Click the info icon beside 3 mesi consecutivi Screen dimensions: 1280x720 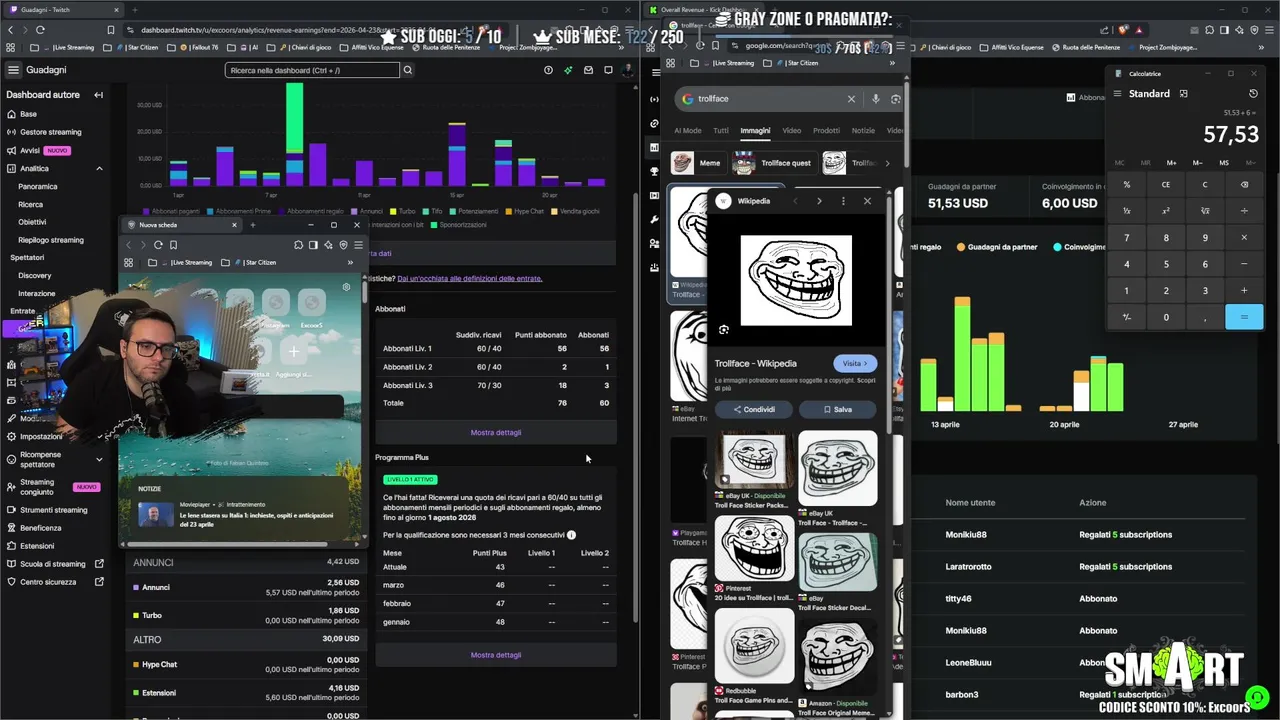[571, 535]
